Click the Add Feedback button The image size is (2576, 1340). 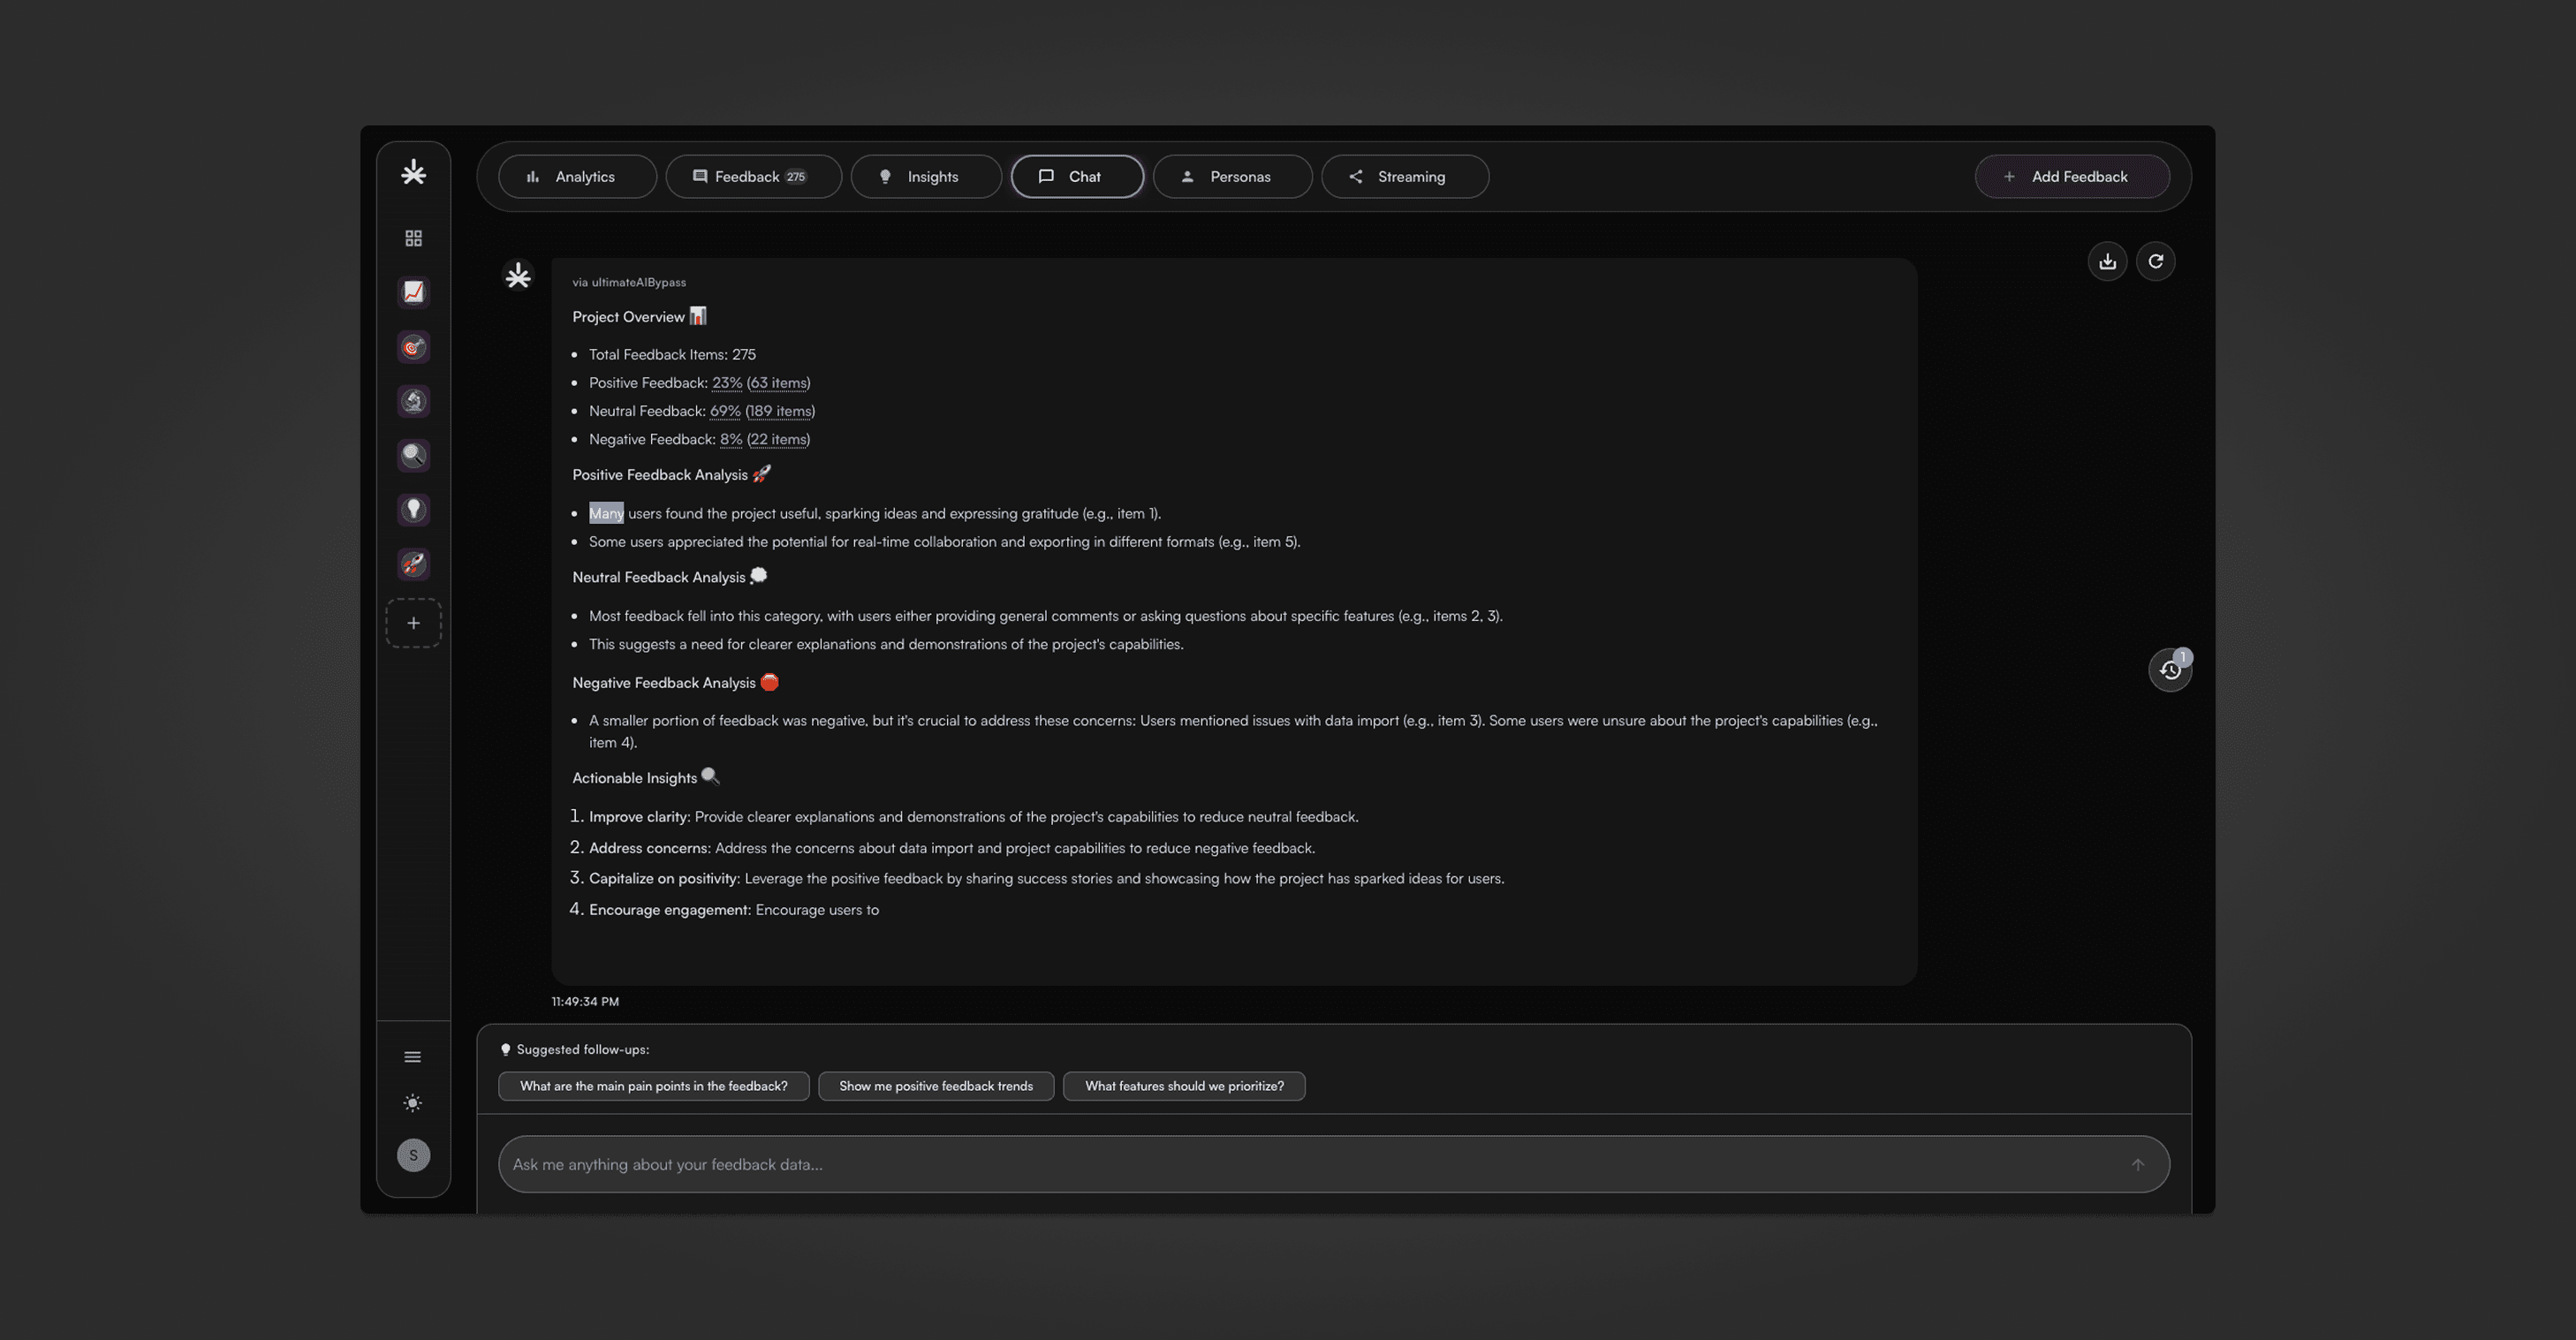pyautogui.click(x=2071, y=177)
